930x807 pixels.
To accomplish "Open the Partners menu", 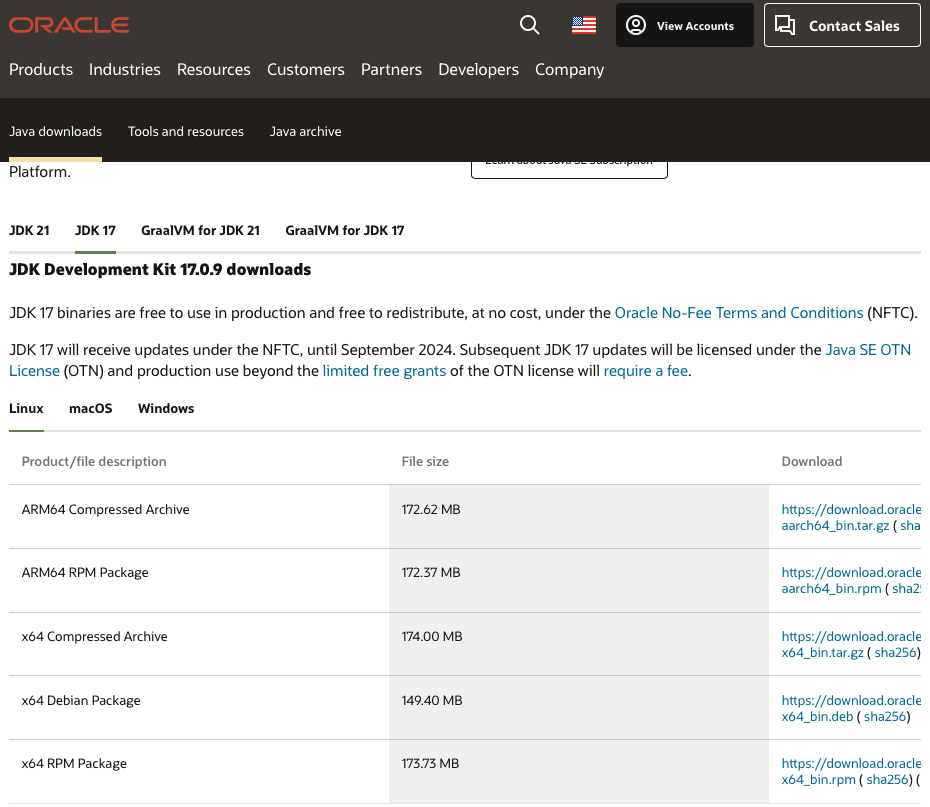I will 391,69.
